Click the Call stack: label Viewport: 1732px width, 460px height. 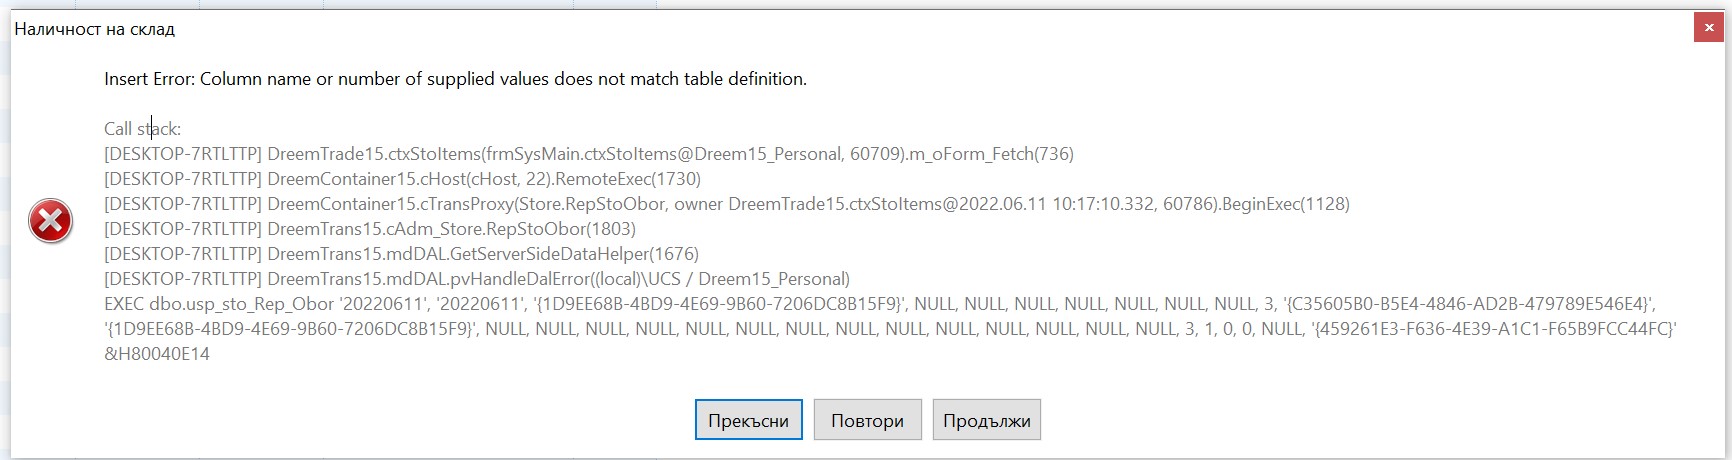coord(142,129)
